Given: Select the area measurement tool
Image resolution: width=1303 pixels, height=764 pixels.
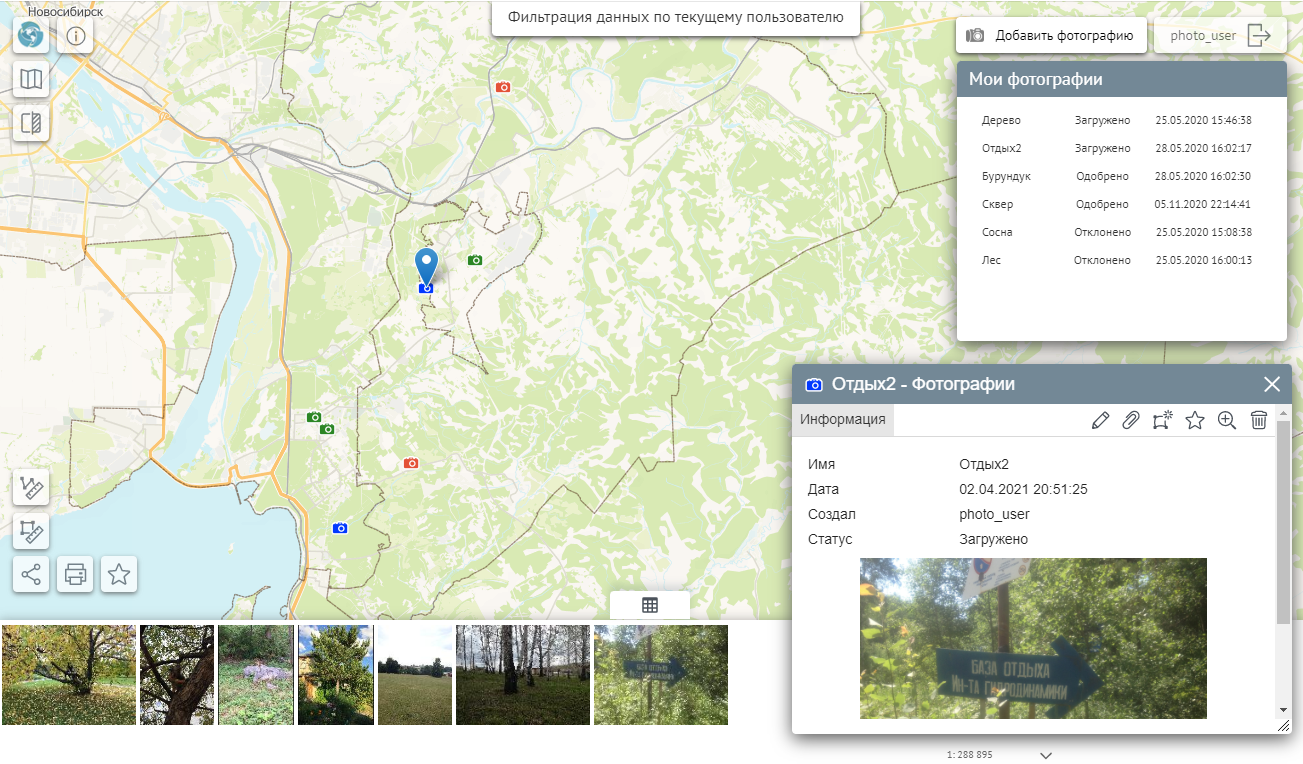Looking at the screenshot, I should (31, 531).
